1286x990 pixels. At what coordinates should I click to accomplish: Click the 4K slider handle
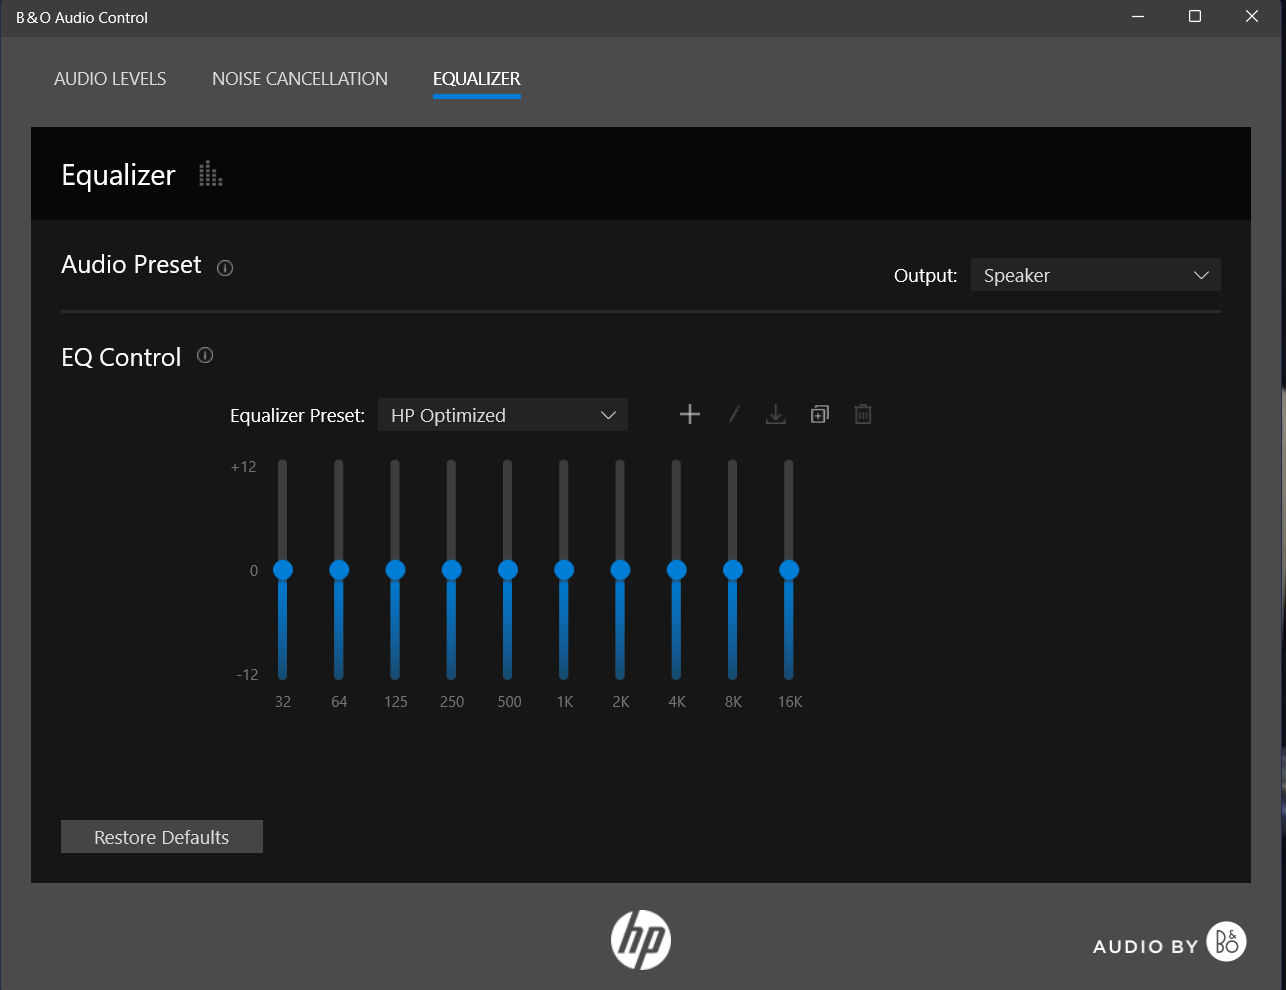(677, 570)
